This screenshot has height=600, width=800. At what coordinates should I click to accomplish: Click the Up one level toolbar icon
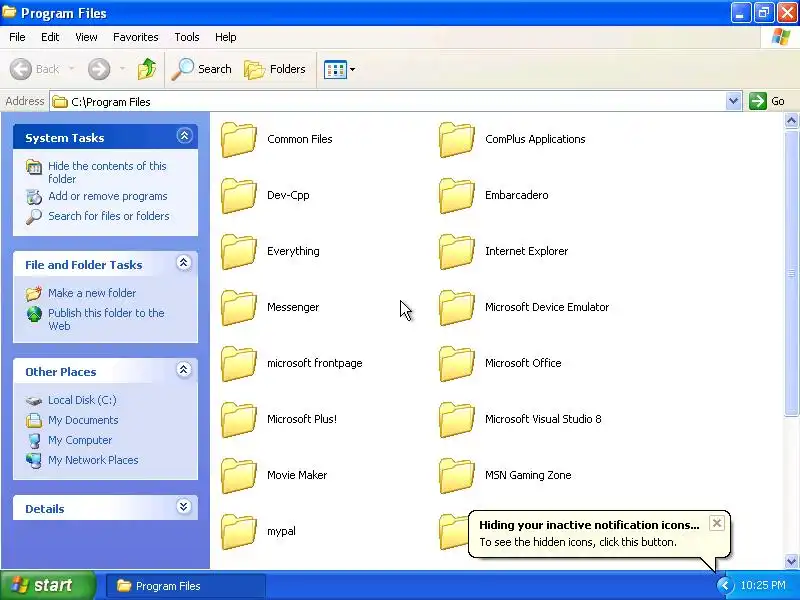[x=147, y=69]
